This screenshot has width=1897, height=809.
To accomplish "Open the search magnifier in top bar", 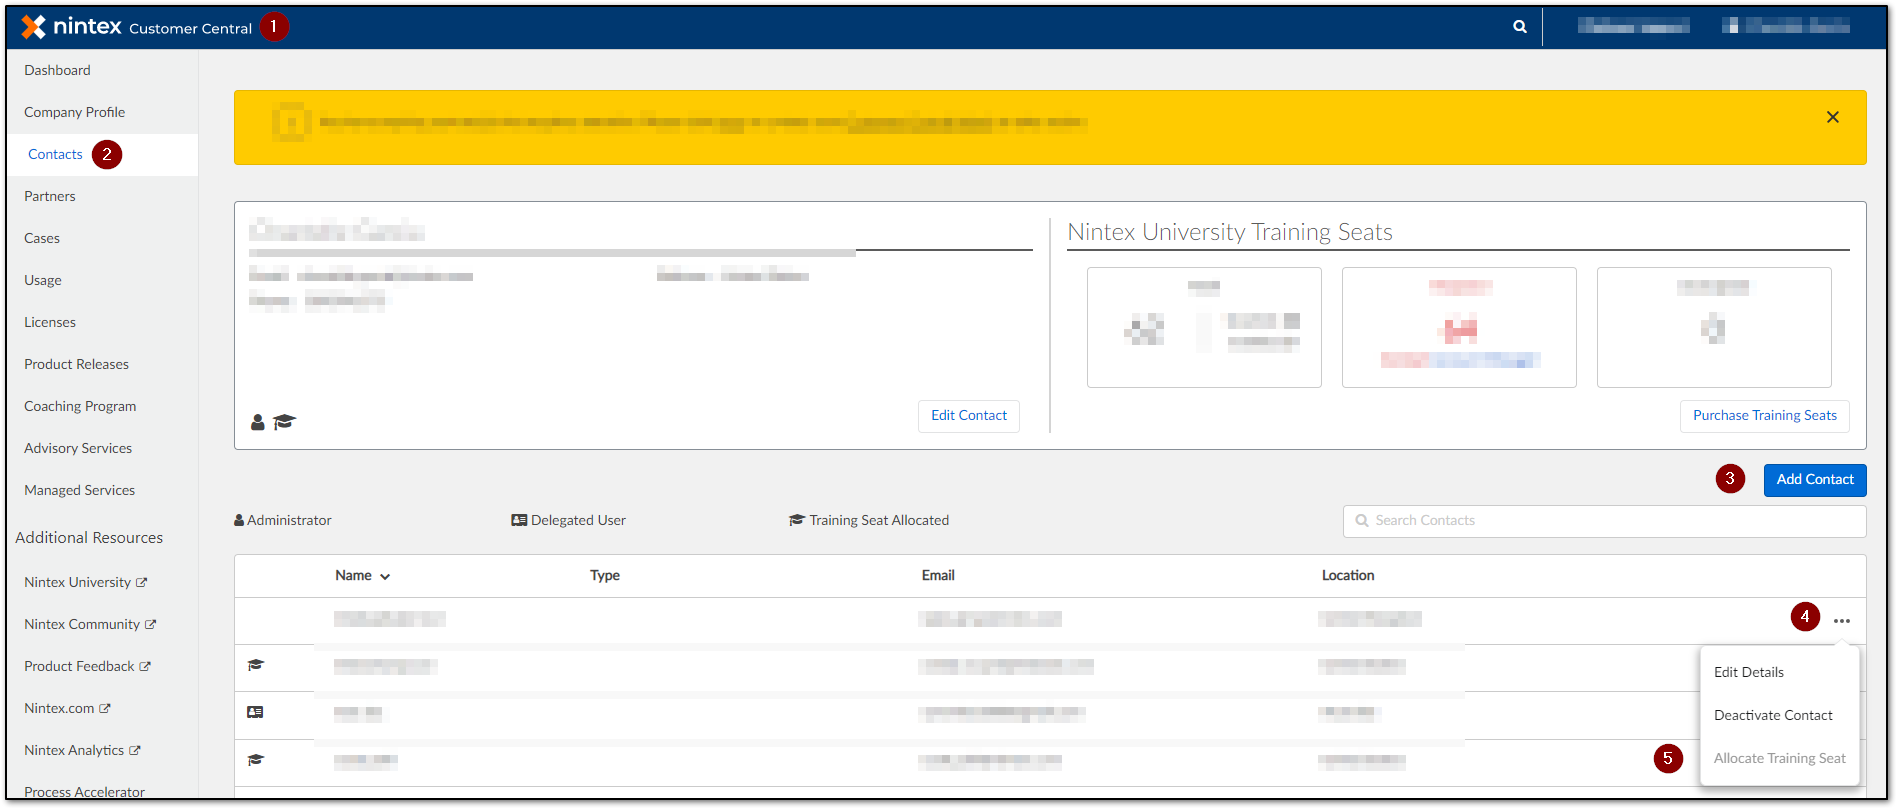I will click(x=1520, y=27).
